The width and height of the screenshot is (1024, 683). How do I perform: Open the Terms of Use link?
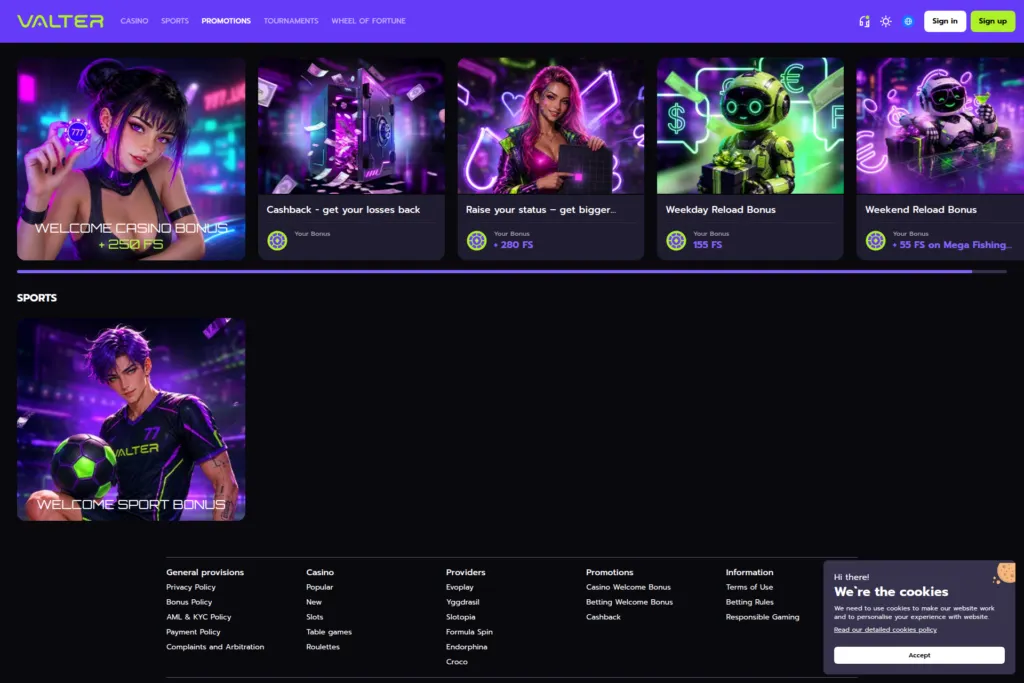point(749,587)
